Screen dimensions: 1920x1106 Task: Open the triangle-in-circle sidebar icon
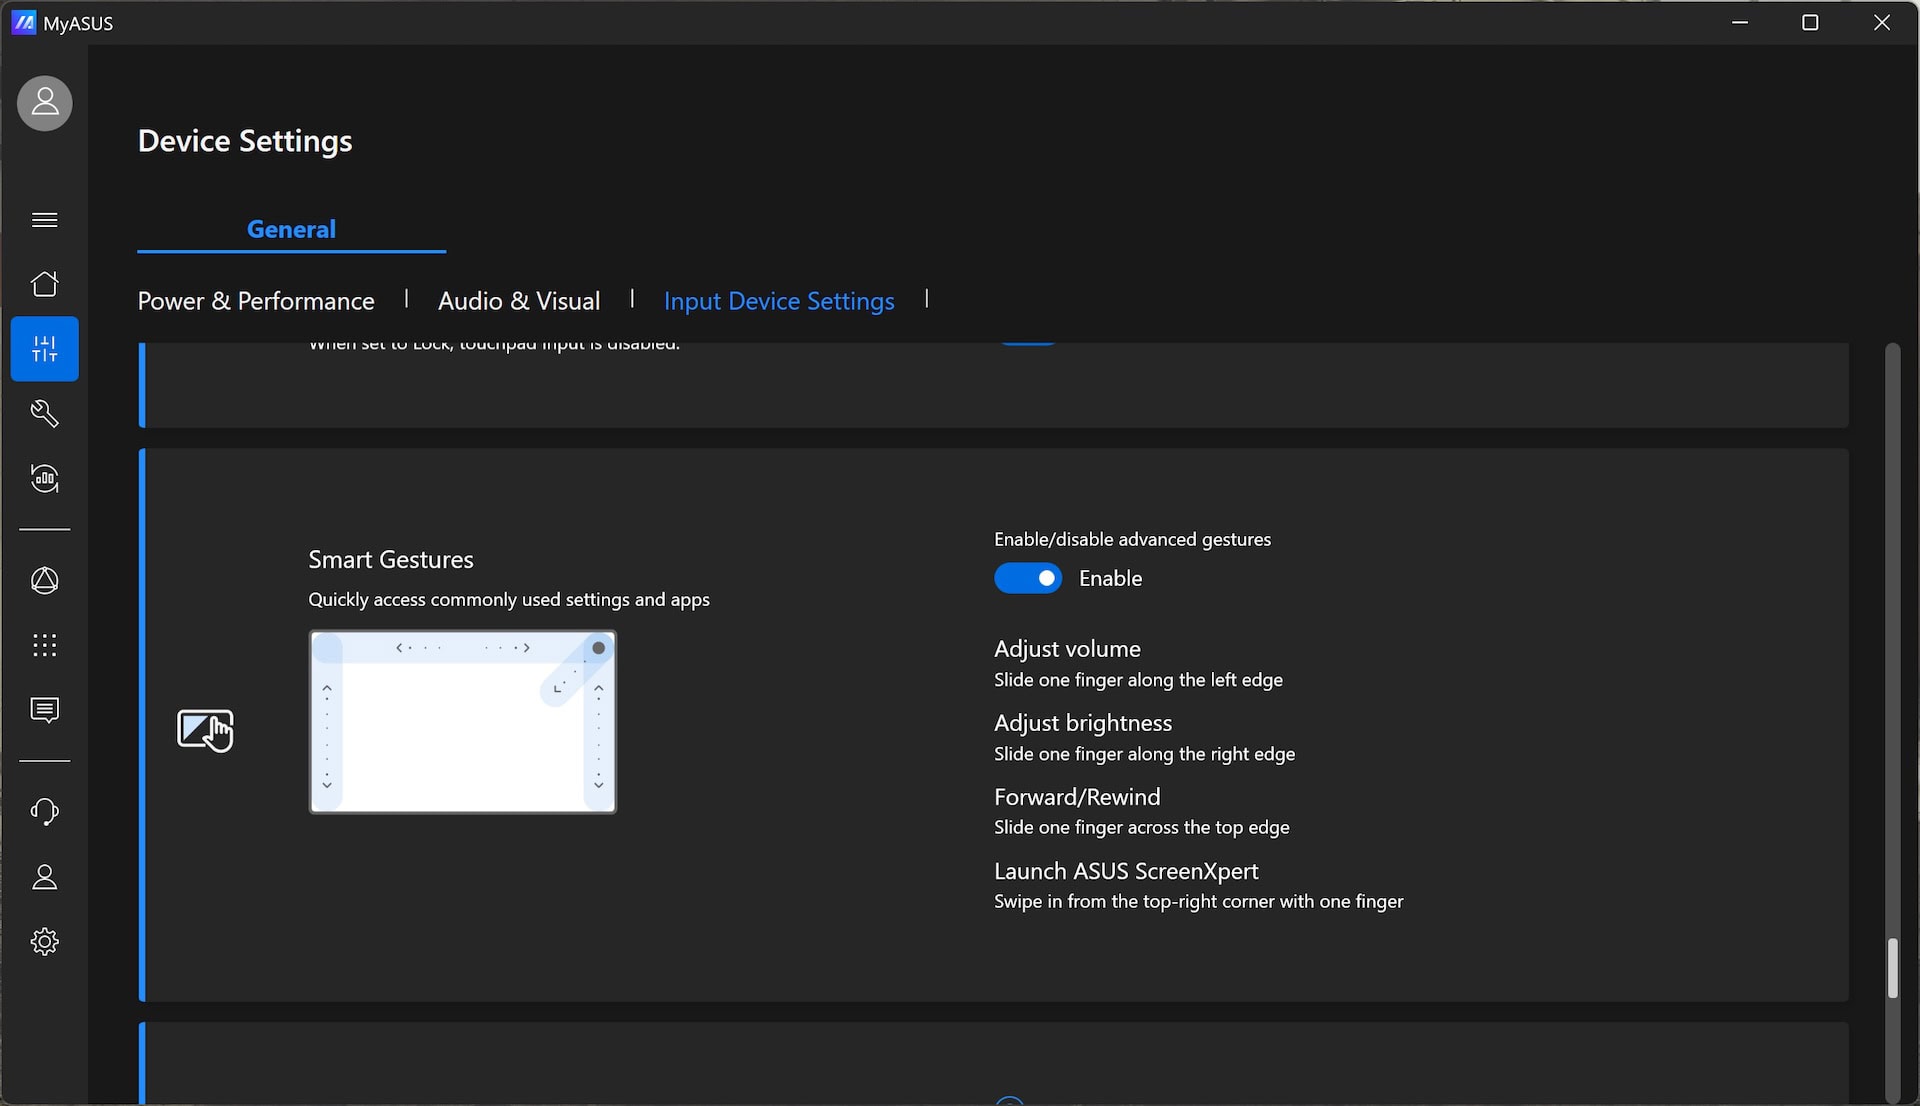[45, 581]
